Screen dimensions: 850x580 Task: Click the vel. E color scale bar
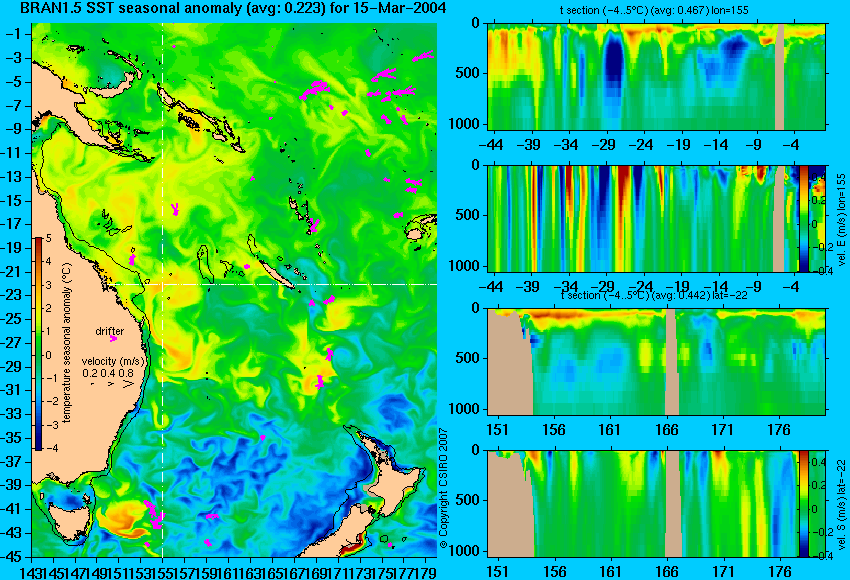tap(803, 218)
